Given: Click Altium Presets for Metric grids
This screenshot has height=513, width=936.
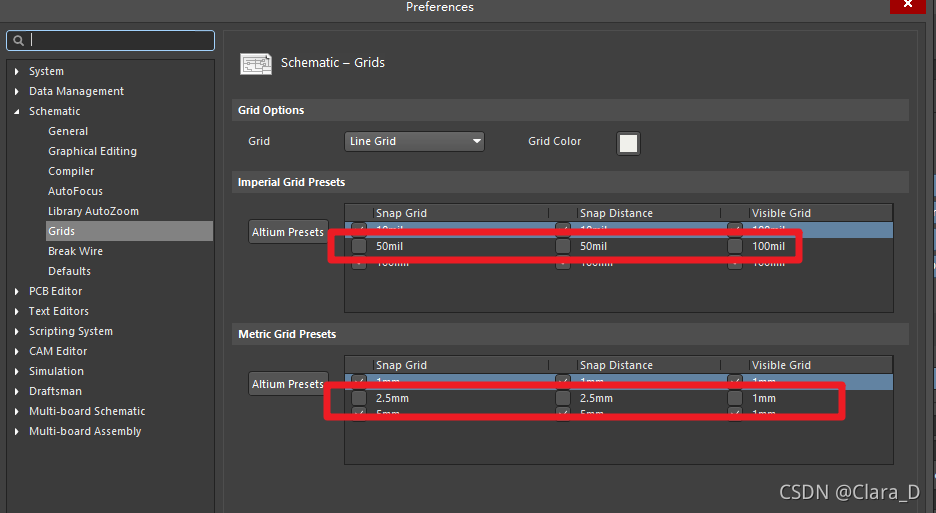Looking at the screenshot, I should click(288, 384).
